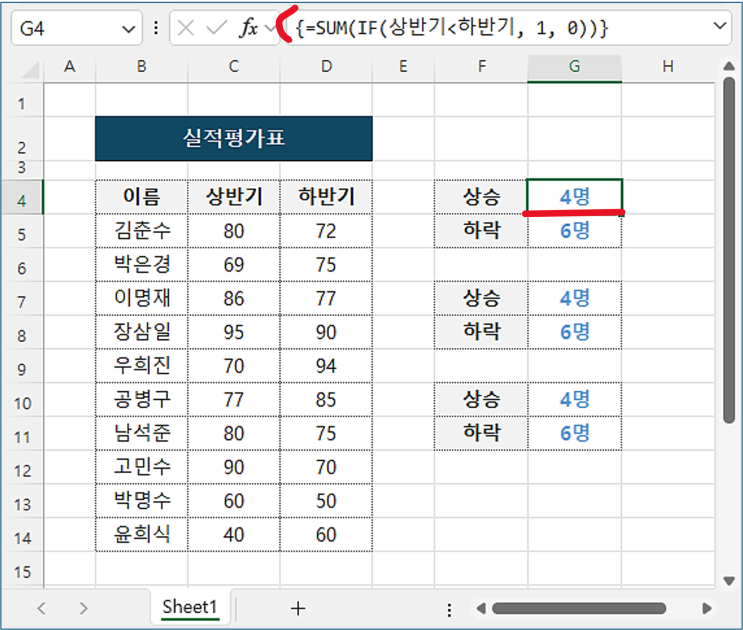
Task: Click next sheet navigation arrow
Action: 83,608
